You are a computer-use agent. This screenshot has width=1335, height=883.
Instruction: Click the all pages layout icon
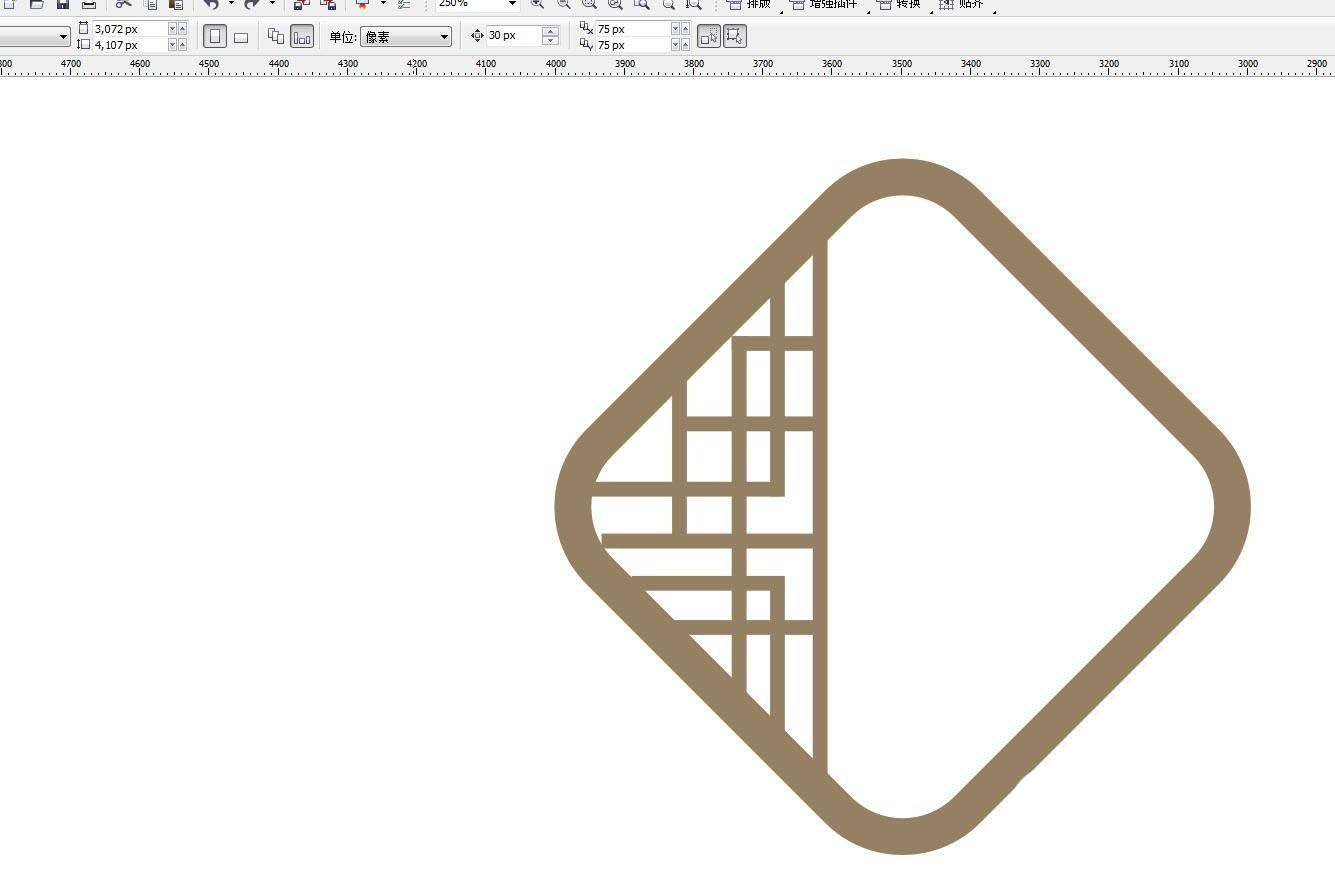click(x=276, y=37)
